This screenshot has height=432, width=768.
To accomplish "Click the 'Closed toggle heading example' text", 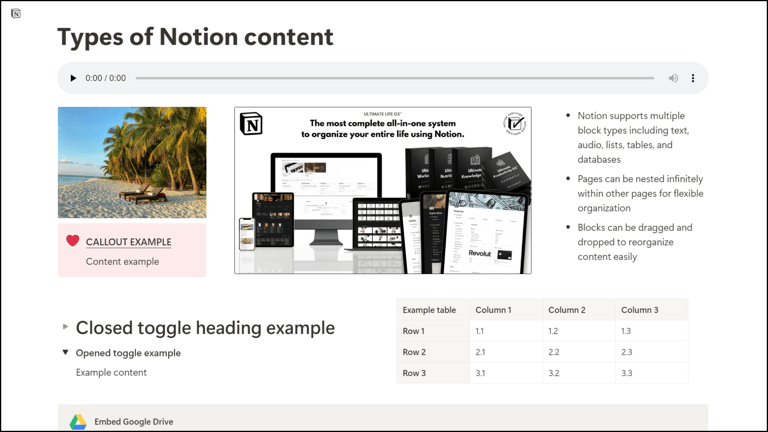I will [x=205, y=328].
